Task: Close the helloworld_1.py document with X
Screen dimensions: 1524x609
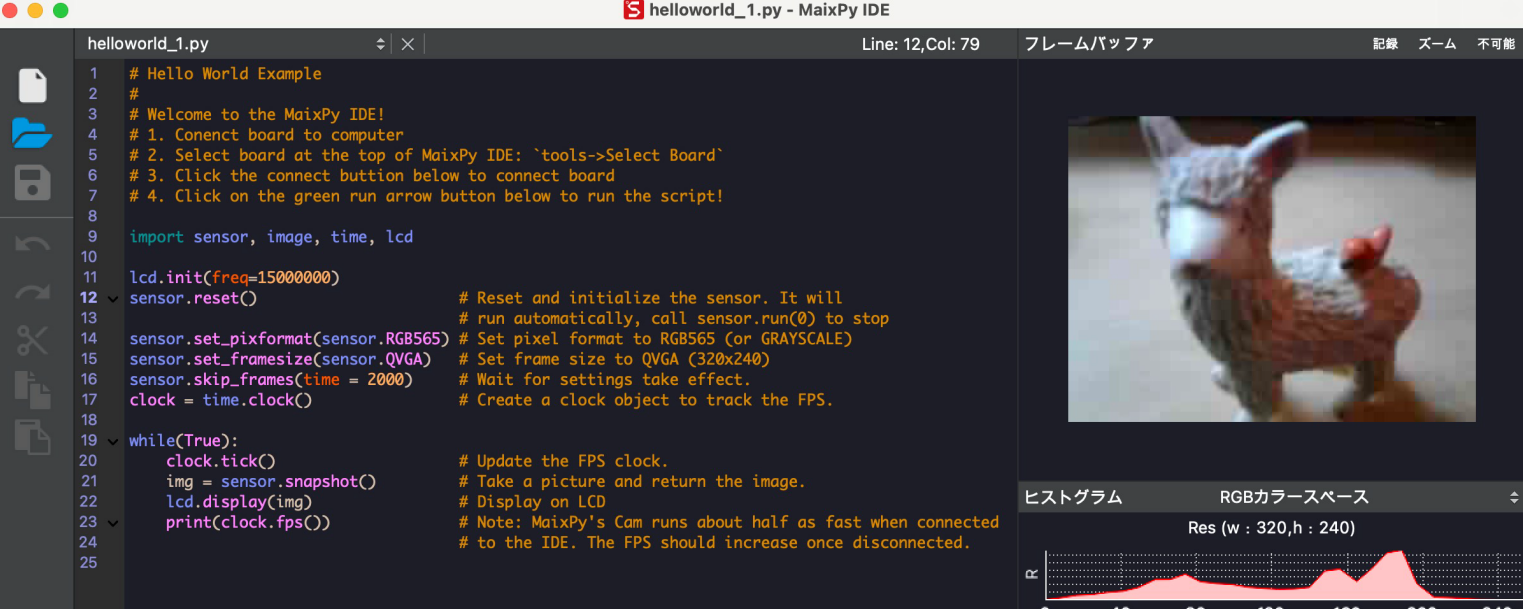Action: click(407, 44)
